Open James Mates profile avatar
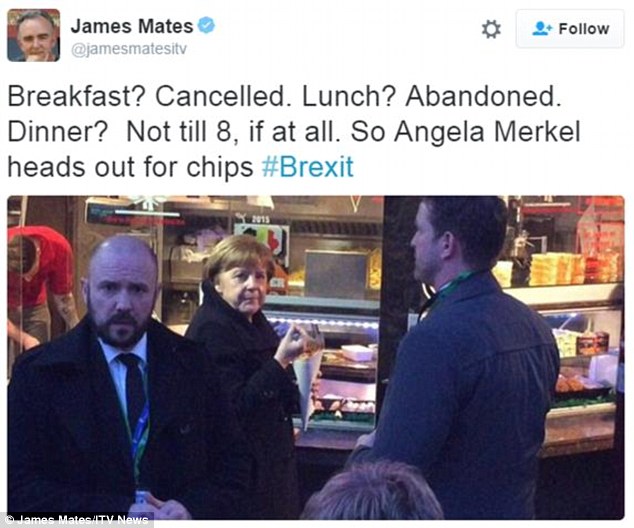Viewport: 634px width, 528px height. click(x=34, y=35)
